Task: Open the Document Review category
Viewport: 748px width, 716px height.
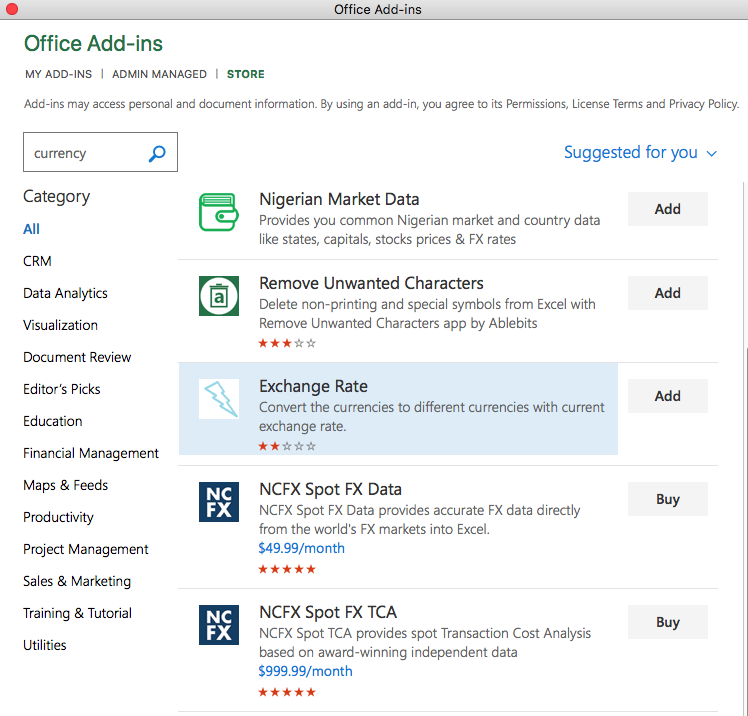Action: click(x=77, y=357)
